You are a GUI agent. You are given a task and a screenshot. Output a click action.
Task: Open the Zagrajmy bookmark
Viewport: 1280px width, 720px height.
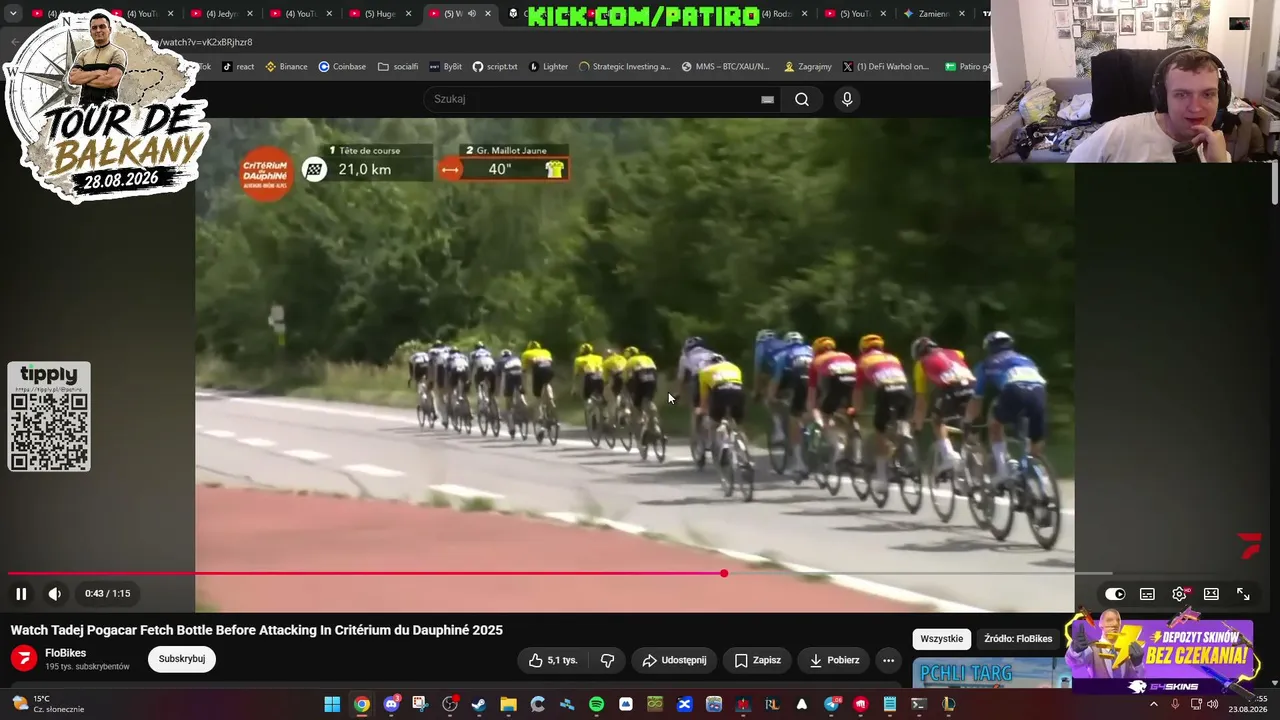tap(808, 67)
